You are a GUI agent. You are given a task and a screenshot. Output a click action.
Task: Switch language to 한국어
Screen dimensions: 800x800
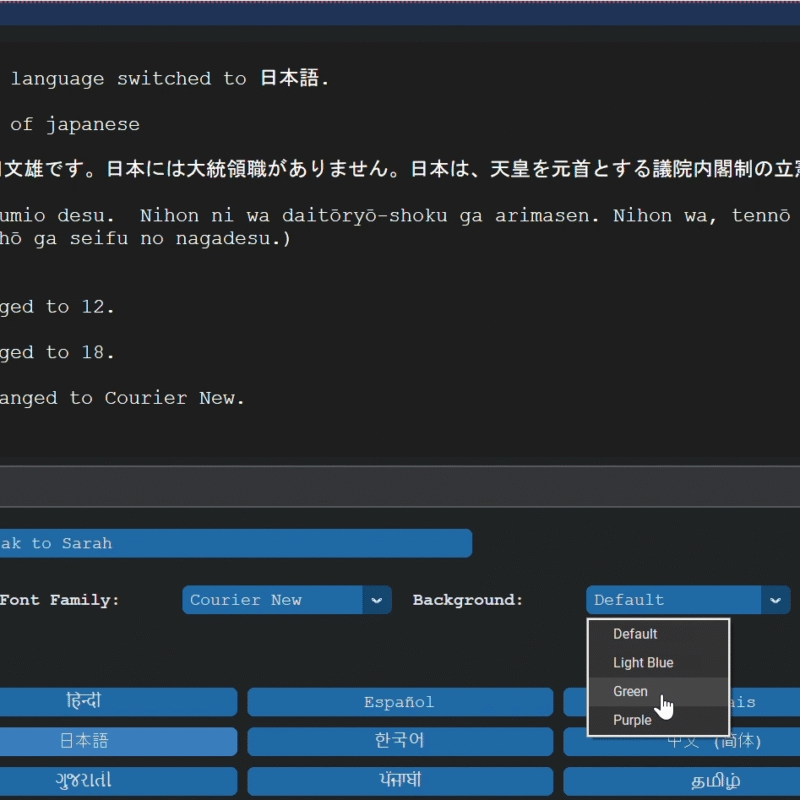[x=399, y=742]
